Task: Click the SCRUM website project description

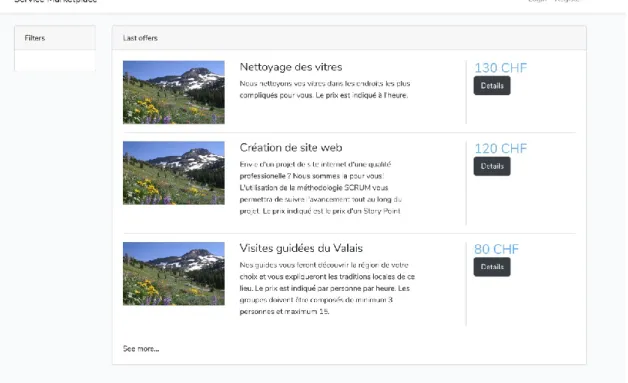Action: pyautogui.click(x=320, y=187)
